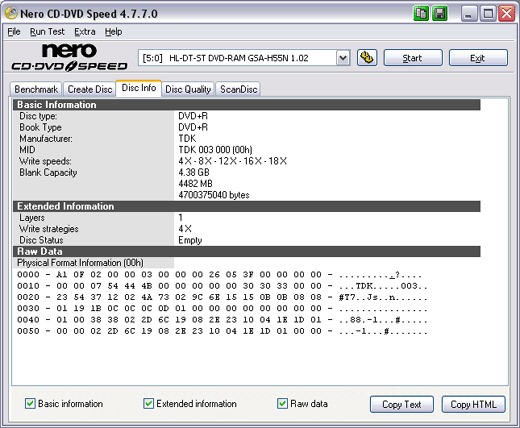Uncheck the Basic information checkbox
This screenshot has width=520, height=428.
coord(30,404)
